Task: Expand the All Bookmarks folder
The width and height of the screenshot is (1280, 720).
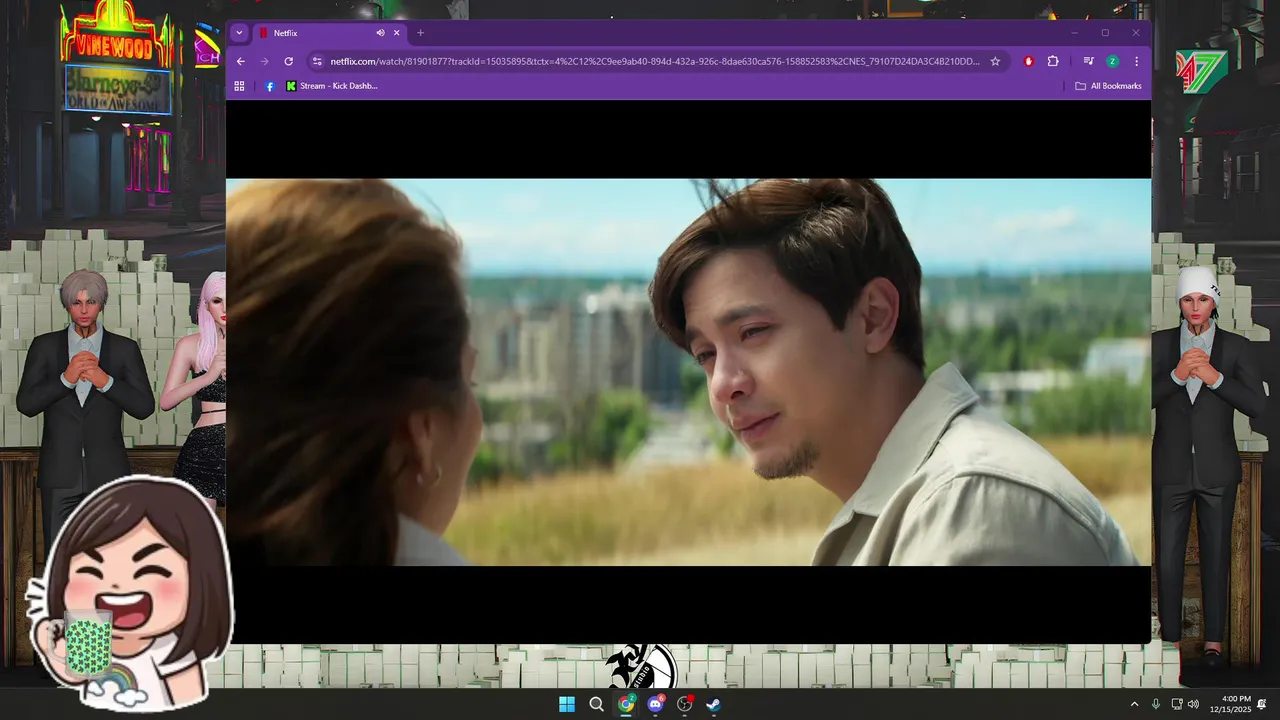Action: pyautogui.click(x=1108, y=86)
